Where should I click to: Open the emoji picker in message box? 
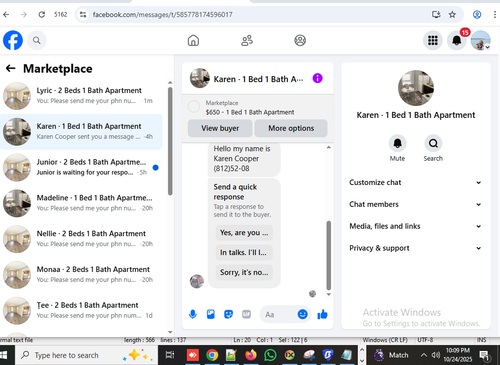(302, 314)
